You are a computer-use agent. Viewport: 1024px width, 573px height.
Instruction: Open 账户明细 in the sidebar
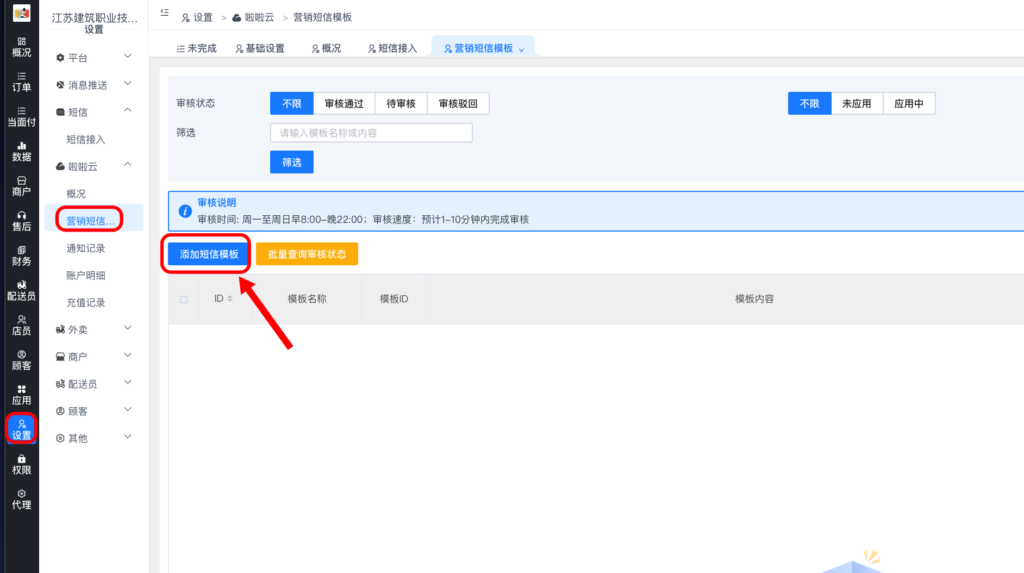(86, 275)
